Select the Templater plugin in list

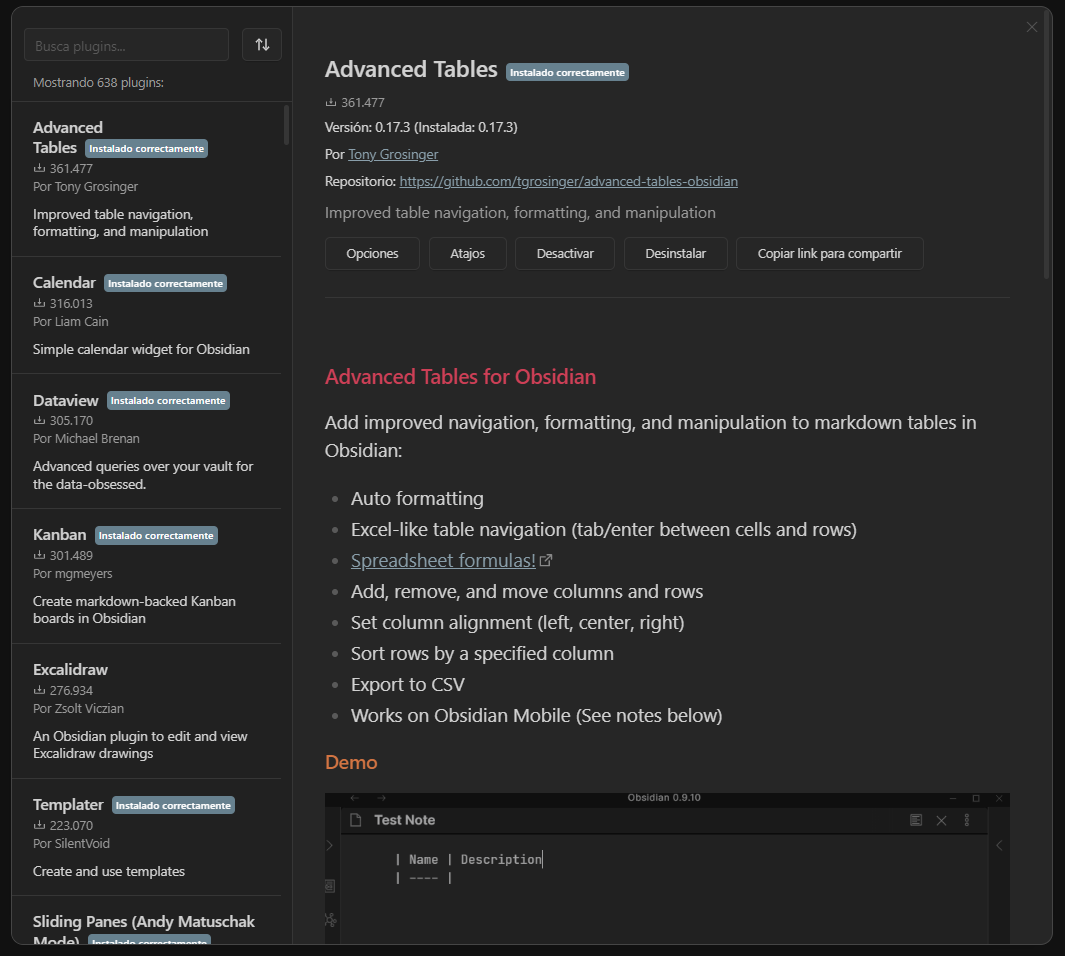147,837
